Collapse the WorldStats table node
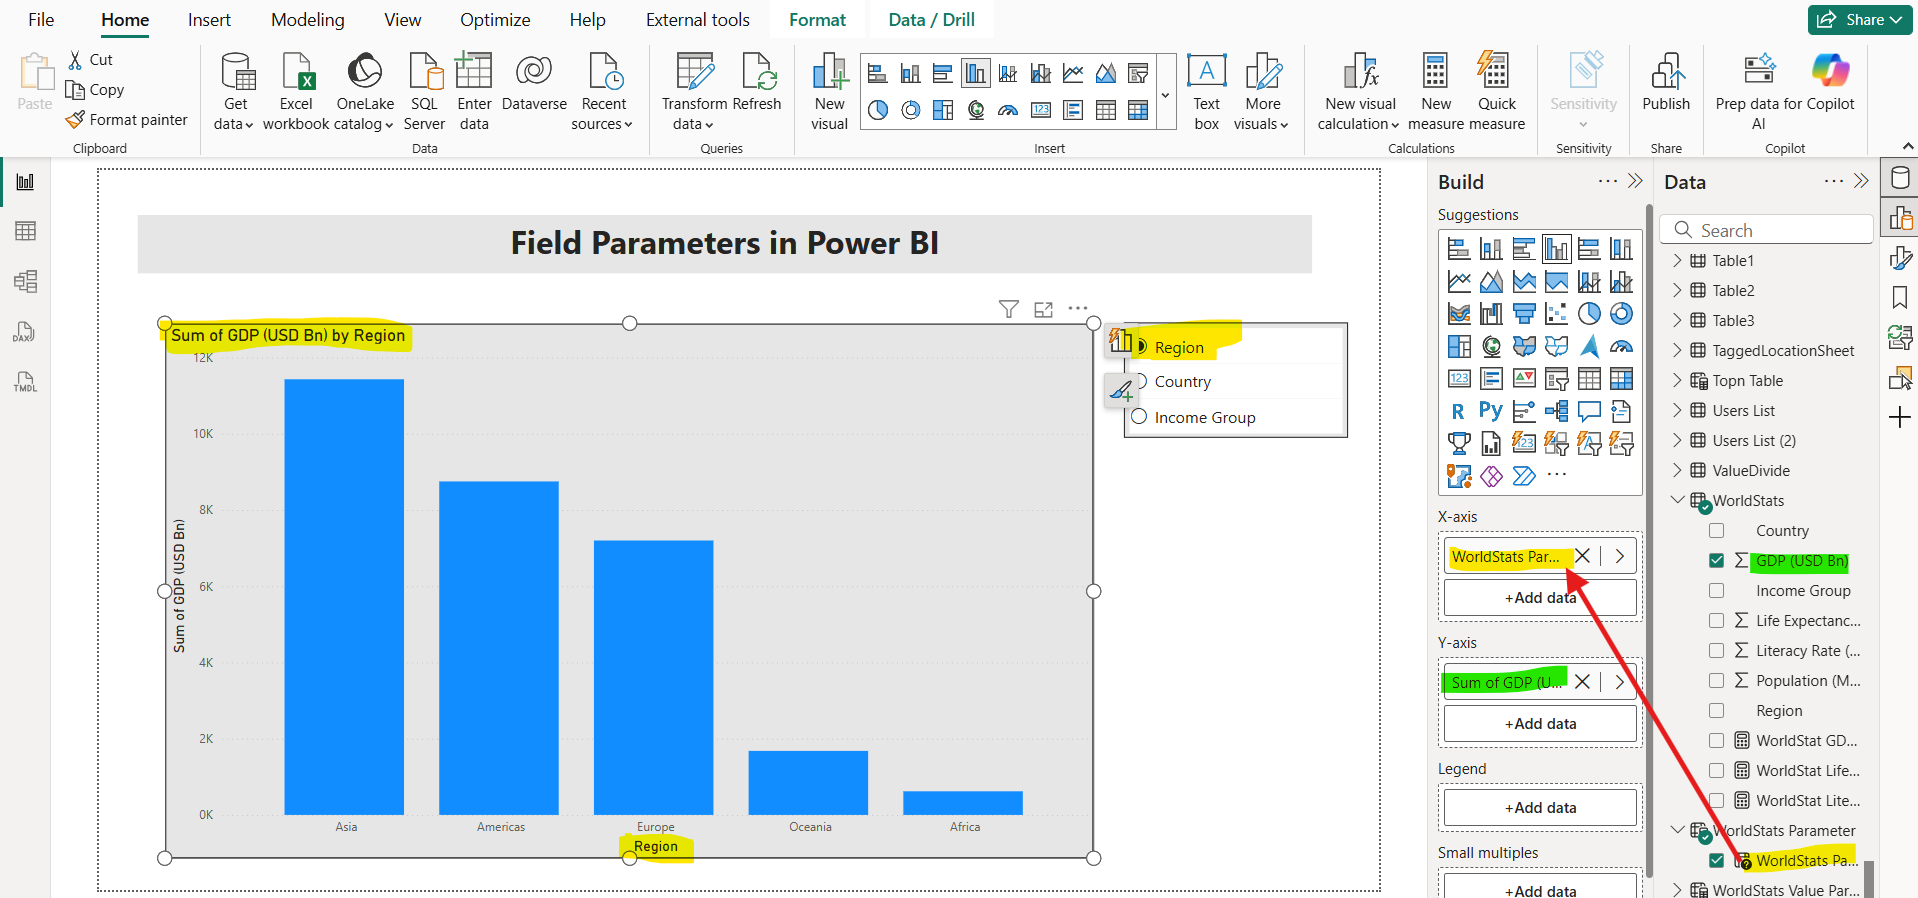 (x=1677, y=500)
